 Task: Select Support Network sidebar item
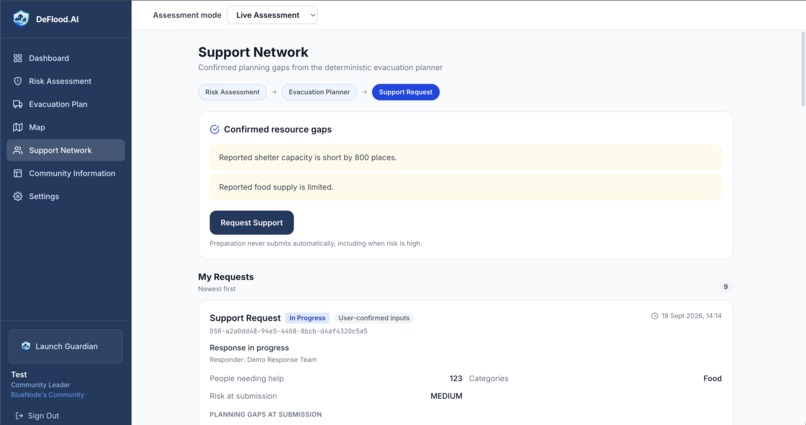[x=66, y=150]
